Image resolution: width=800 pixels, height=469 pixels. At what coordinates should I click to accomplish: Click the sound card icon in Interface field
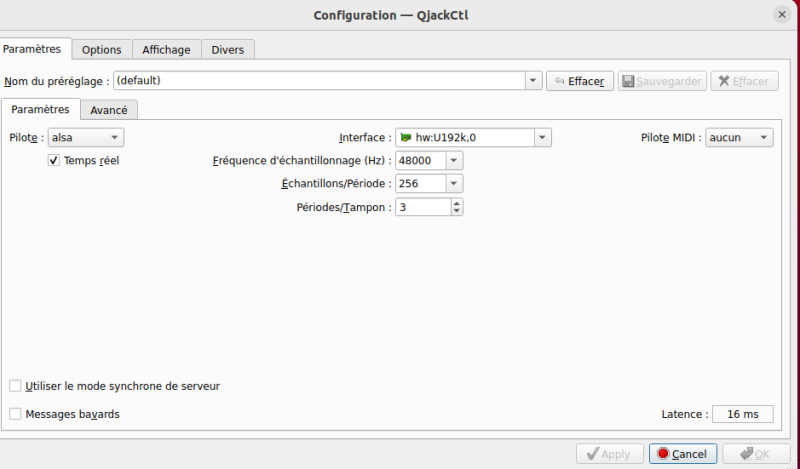point(406,137)
